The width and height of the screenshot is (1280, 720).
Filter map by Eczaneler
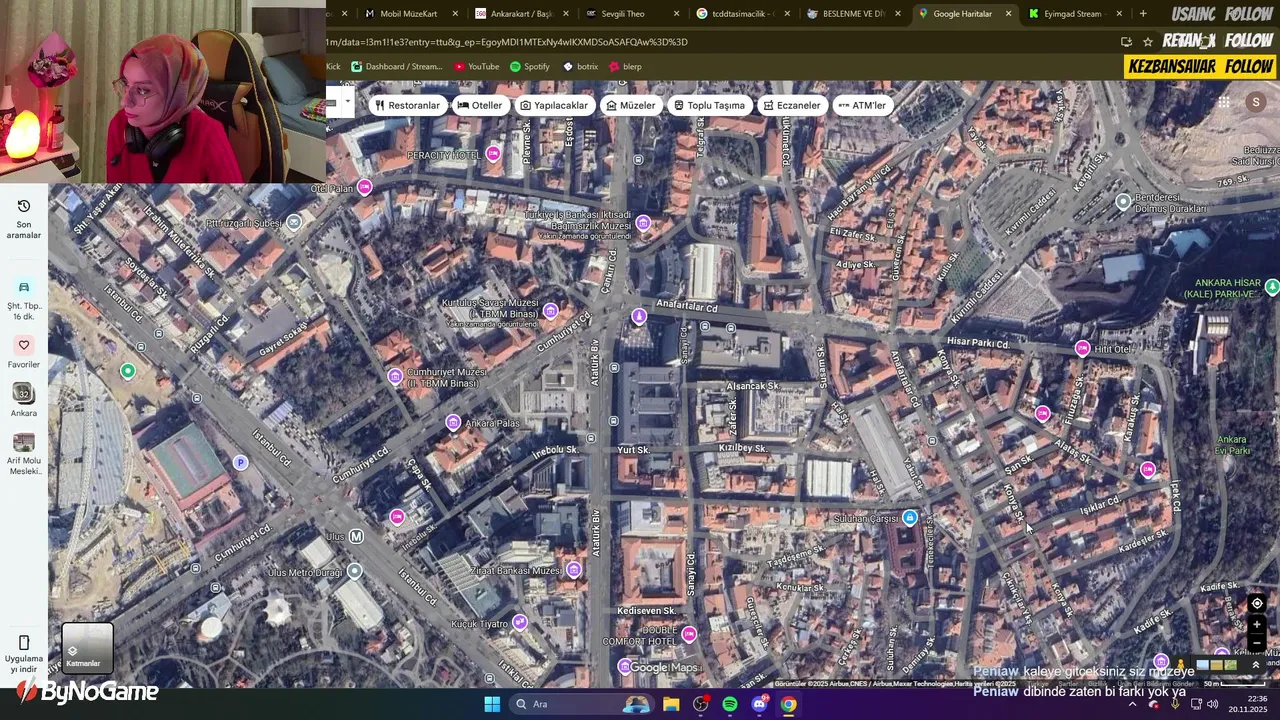coord(792,105)
